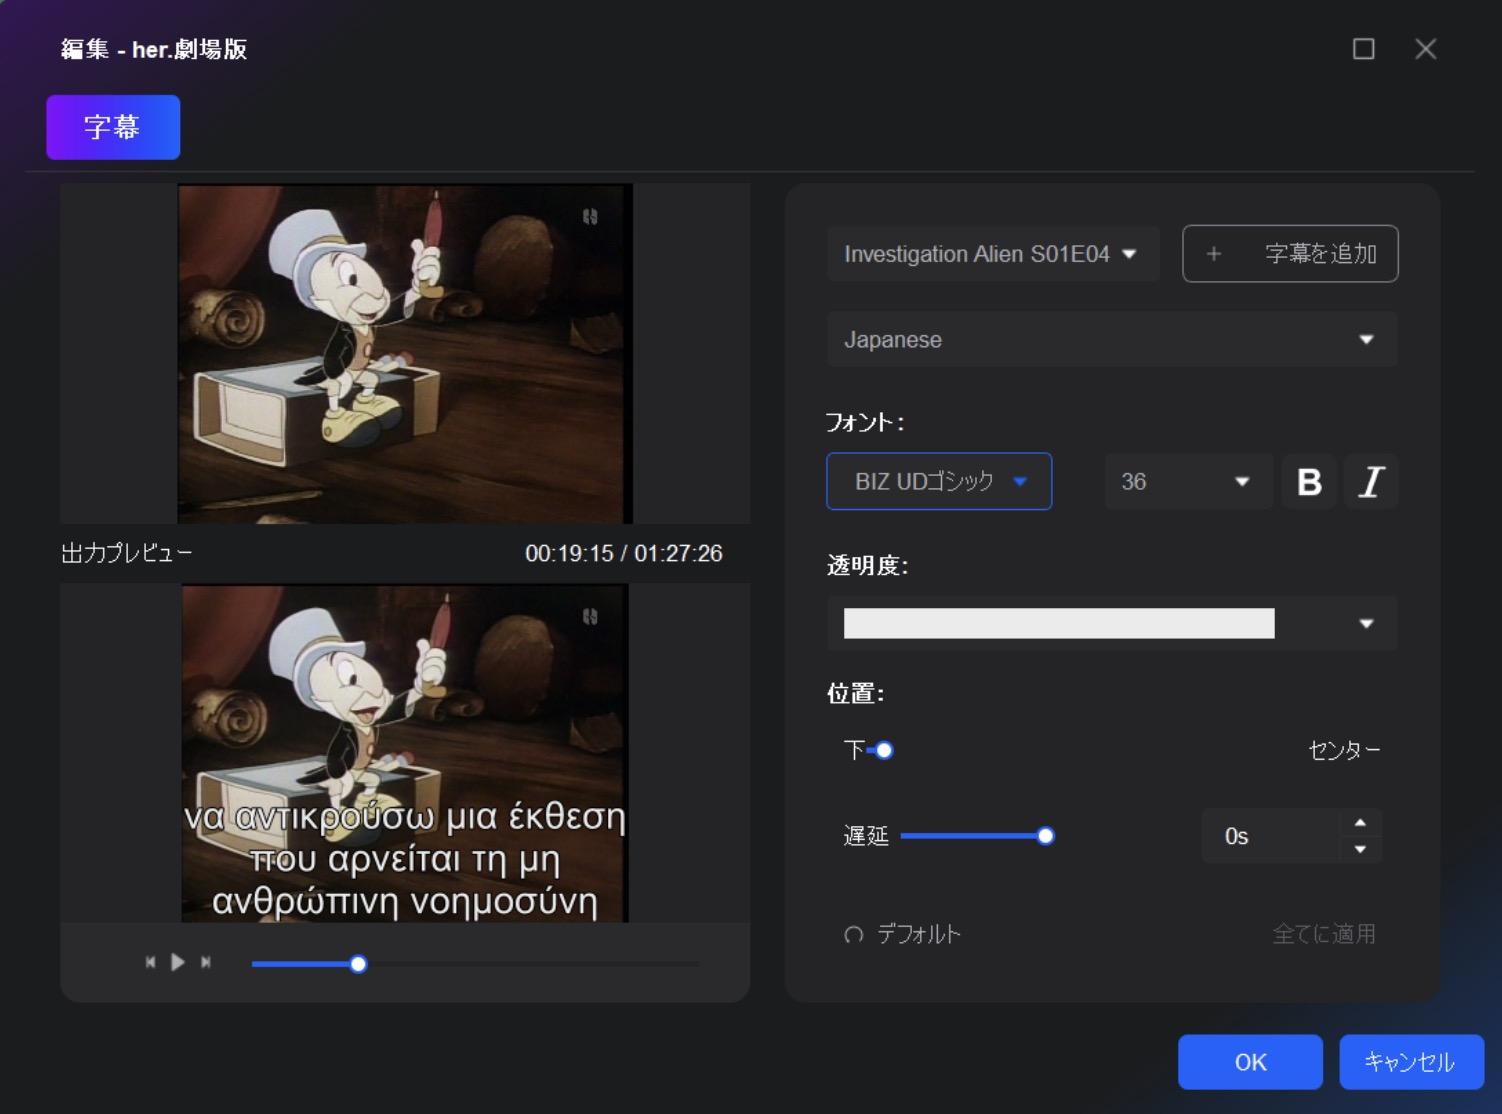Image resolution: width=1502 pixels, height=1114 pixels.
Task: Open the font size 36 dropdown
Action: [1188, 481]
